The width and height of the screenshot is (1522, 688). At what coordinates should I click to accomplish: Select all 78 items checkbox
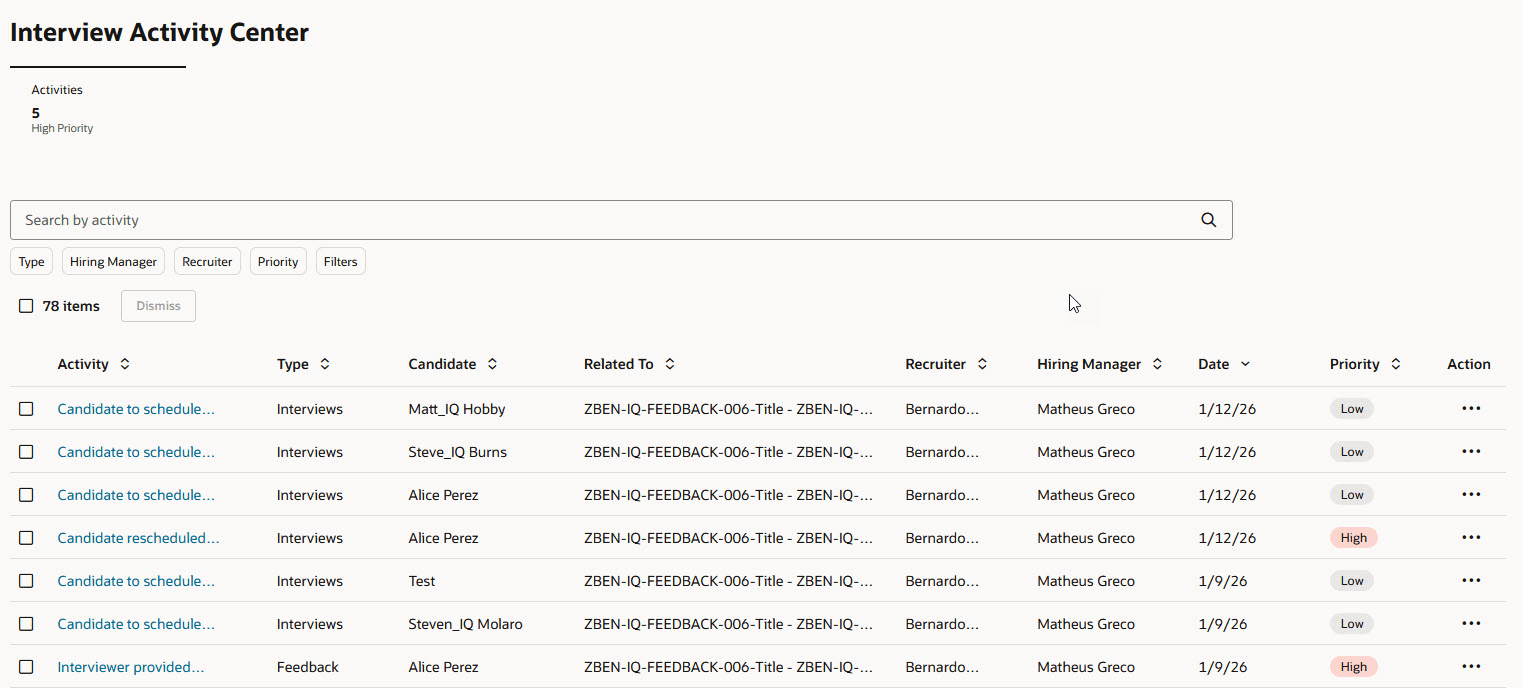click(x=26, y=306)
